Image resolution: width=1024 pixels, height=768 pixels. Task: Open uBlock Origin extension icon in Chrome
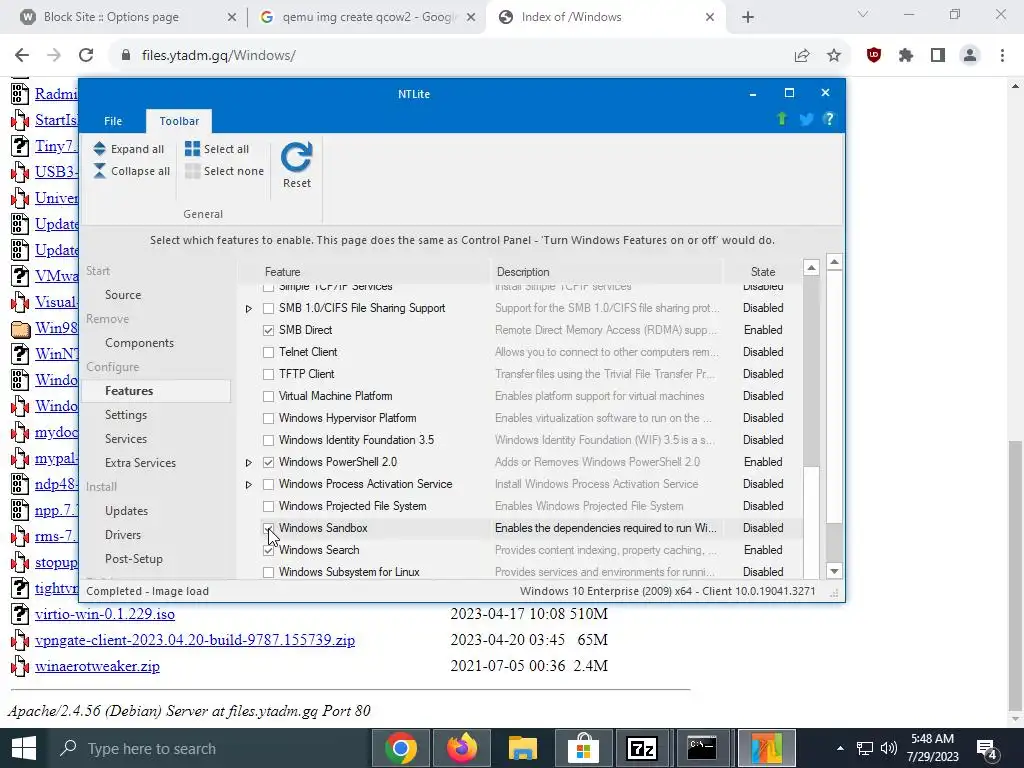(874, 56)
